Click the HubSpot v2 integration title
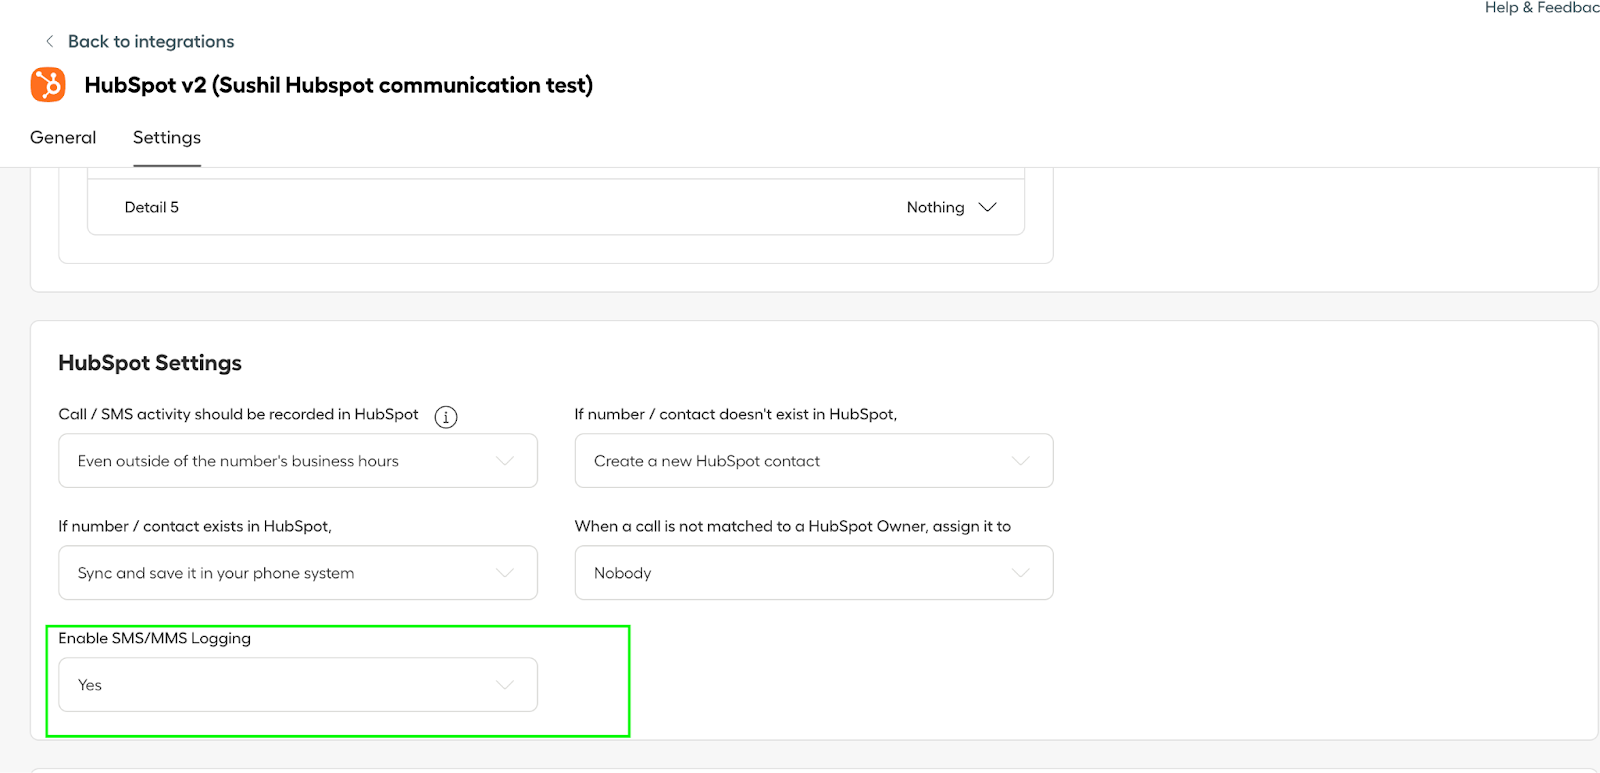Image resolution: width=1600 pixels, height=773 pixels. coord(339,85)
